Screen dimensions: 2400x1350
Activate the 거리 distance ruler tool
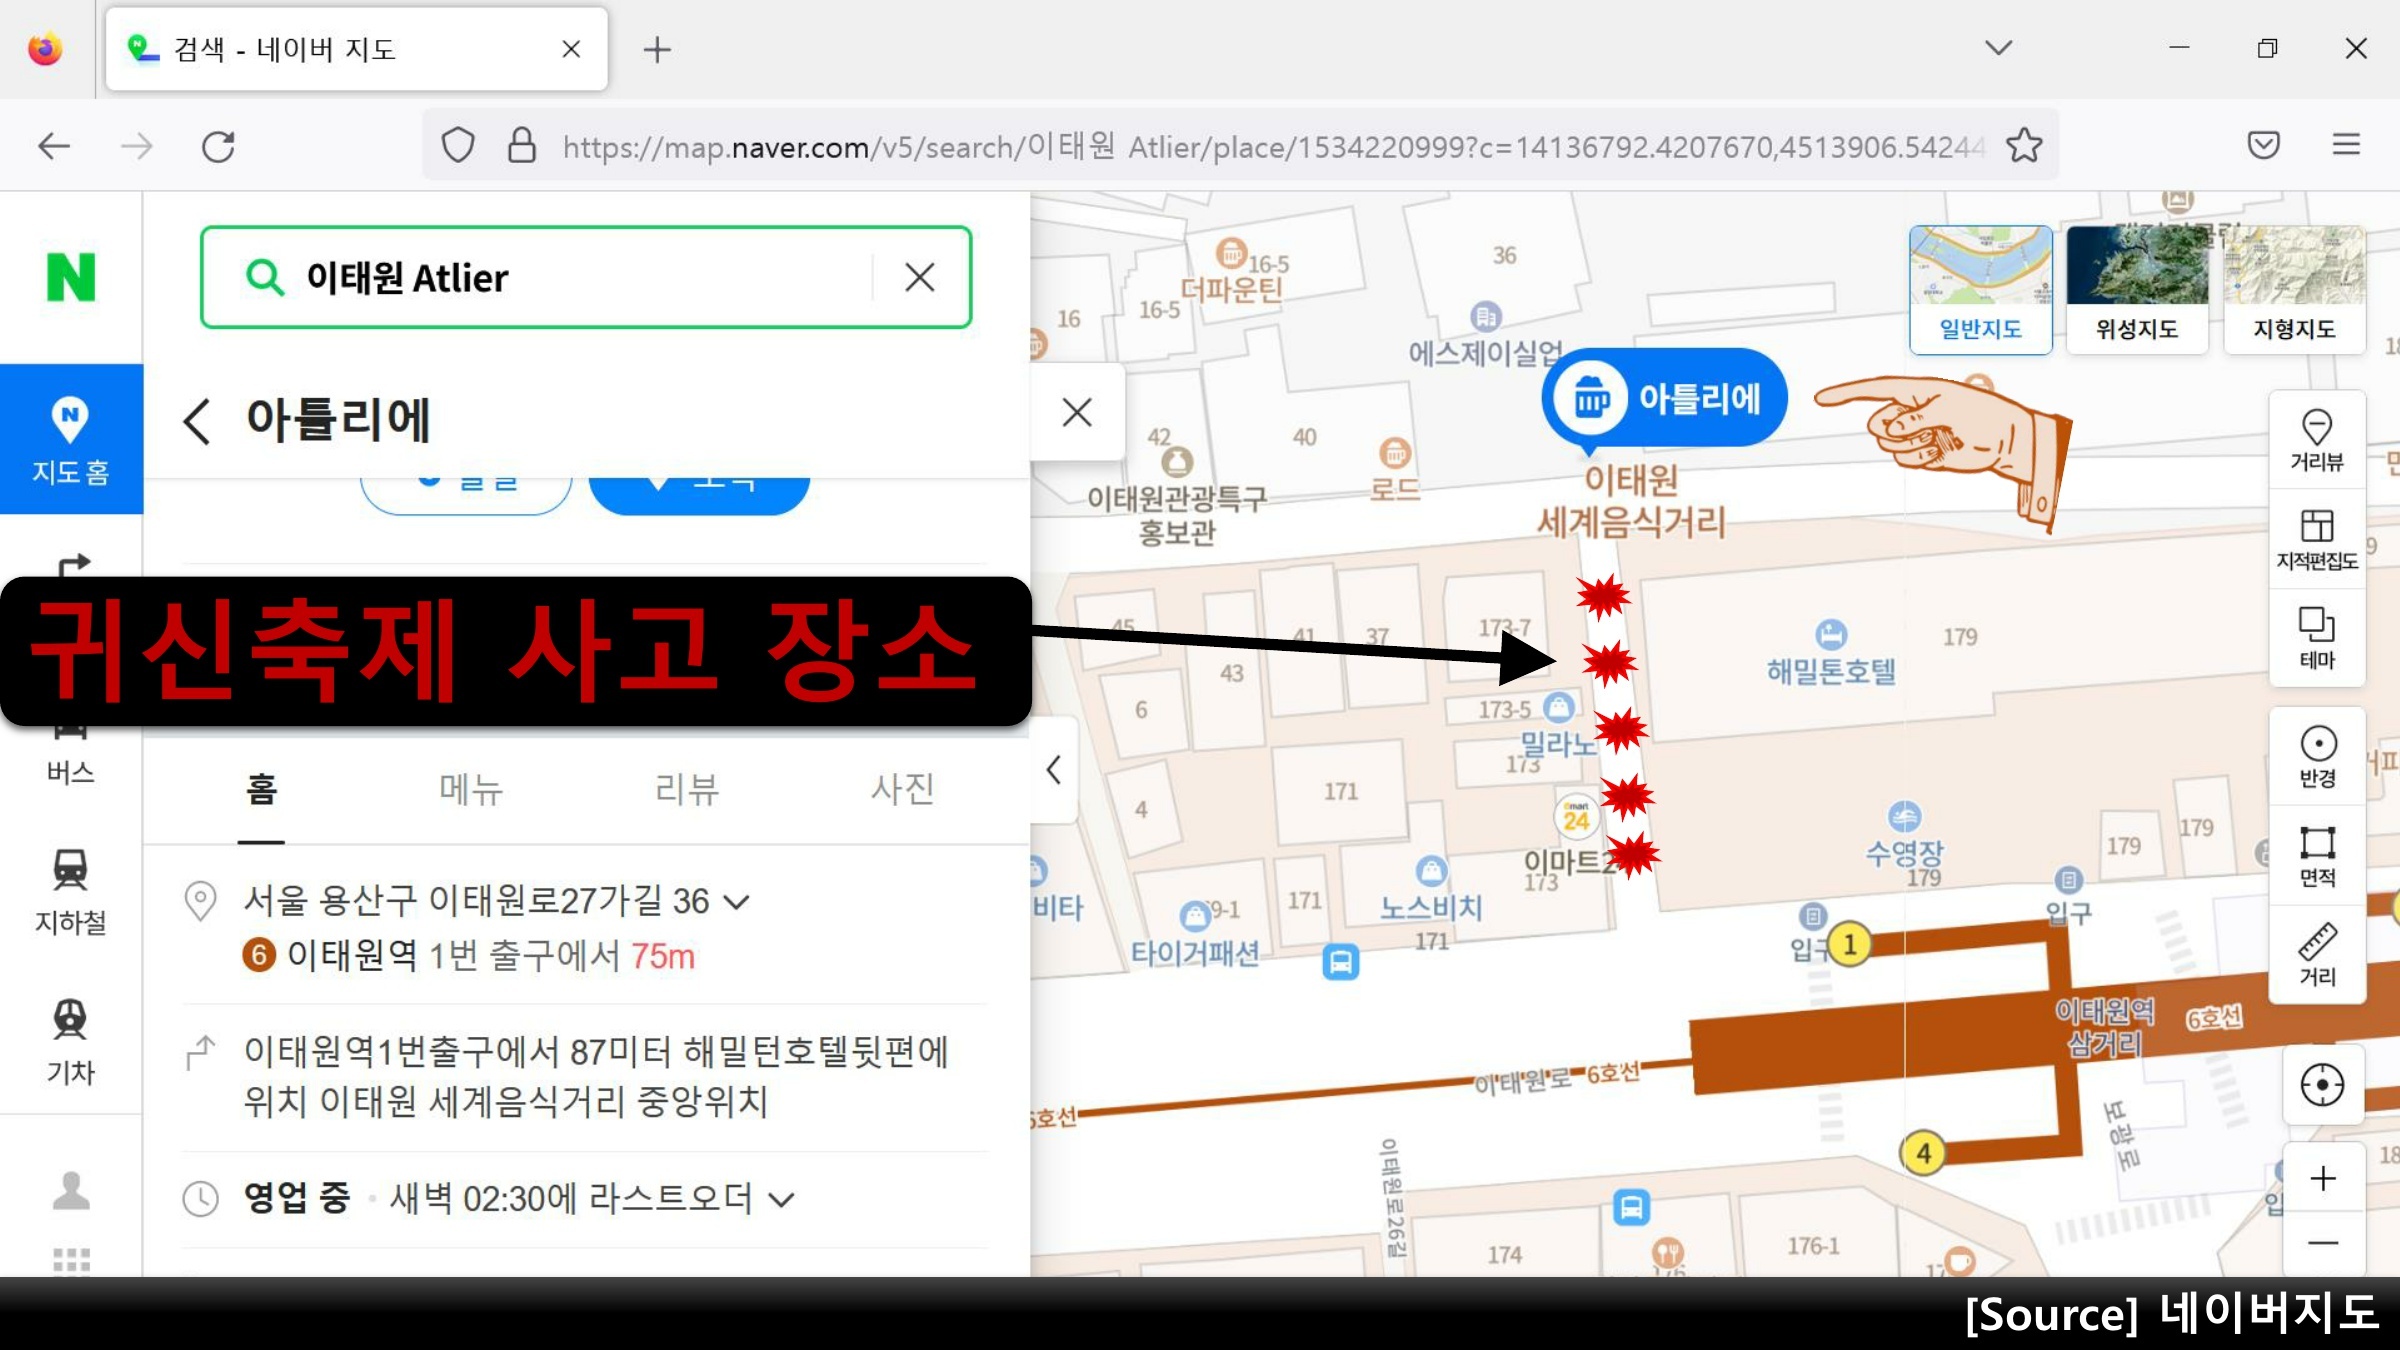point(2316,954)
